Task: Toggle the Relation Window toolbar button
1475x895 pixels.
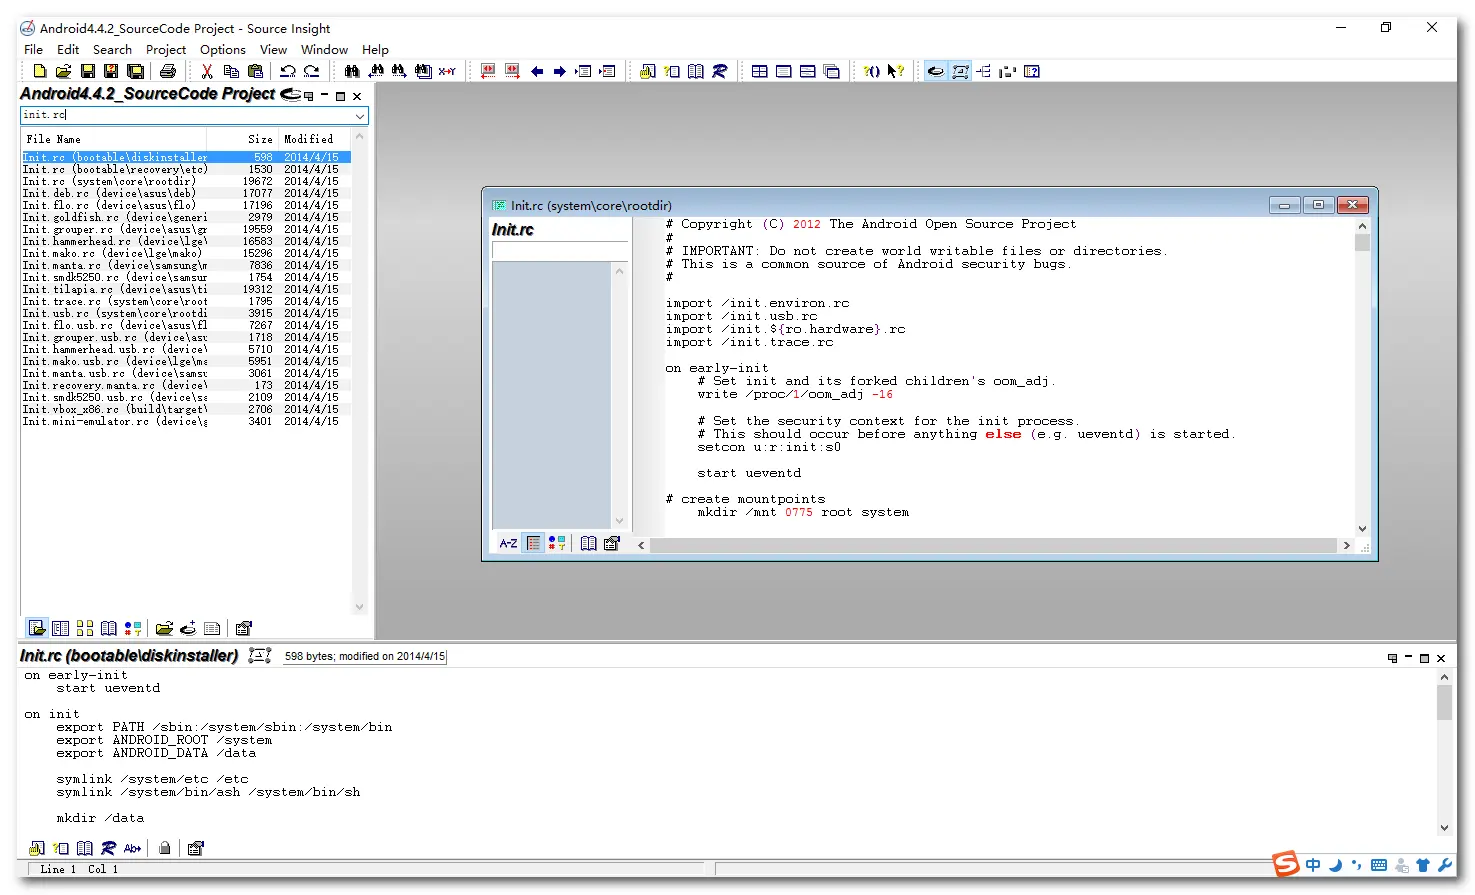Action: tap(984, 71)
